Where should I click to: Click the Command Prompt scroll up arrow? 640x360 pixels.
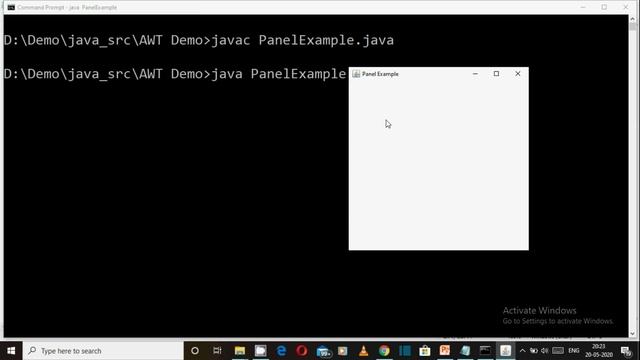(x=633, y=18)
